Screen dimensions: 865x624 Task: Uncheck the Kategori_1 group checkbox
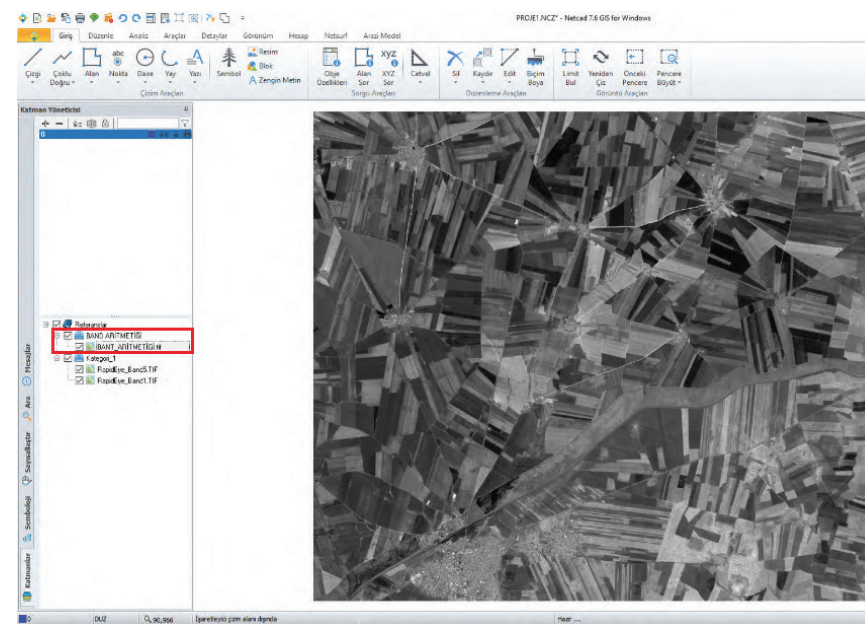tap(67, 358)
